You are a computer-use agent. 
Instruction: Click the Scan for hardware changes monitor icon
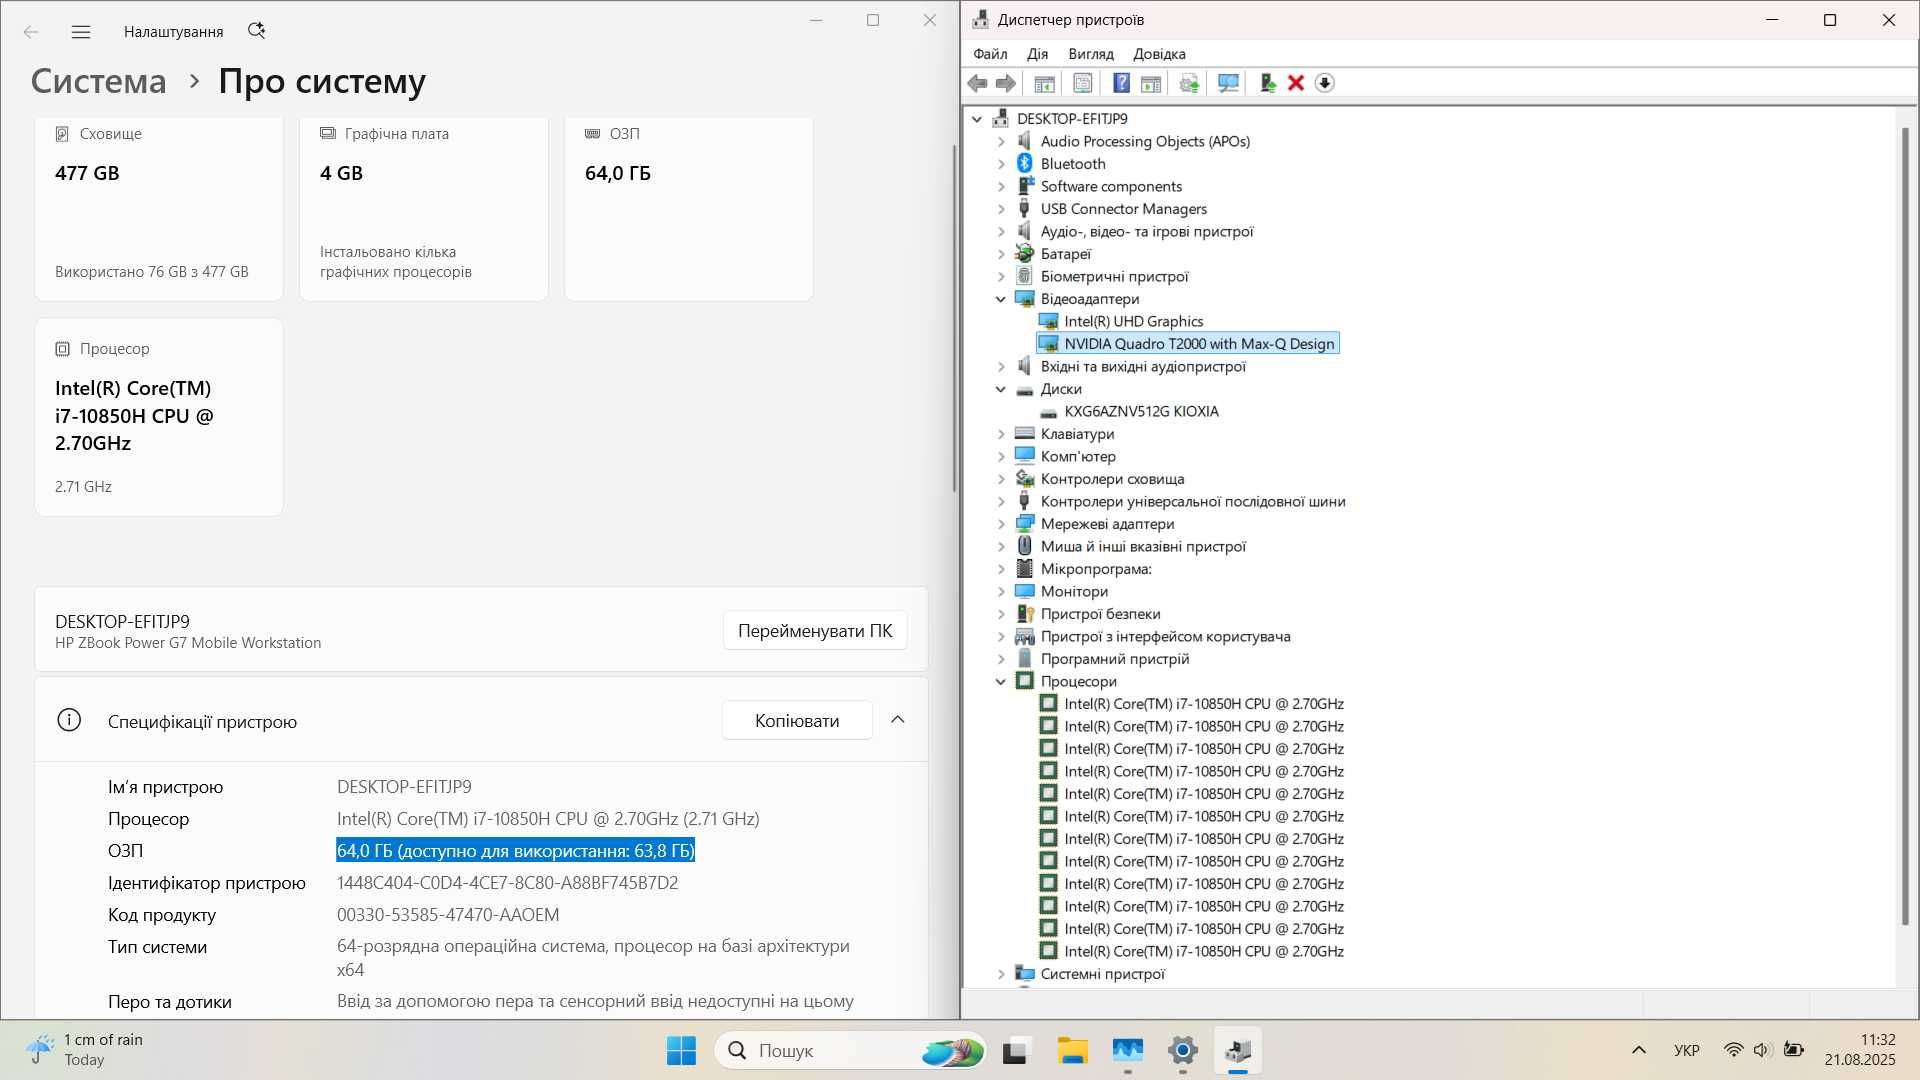(1228, 83)
